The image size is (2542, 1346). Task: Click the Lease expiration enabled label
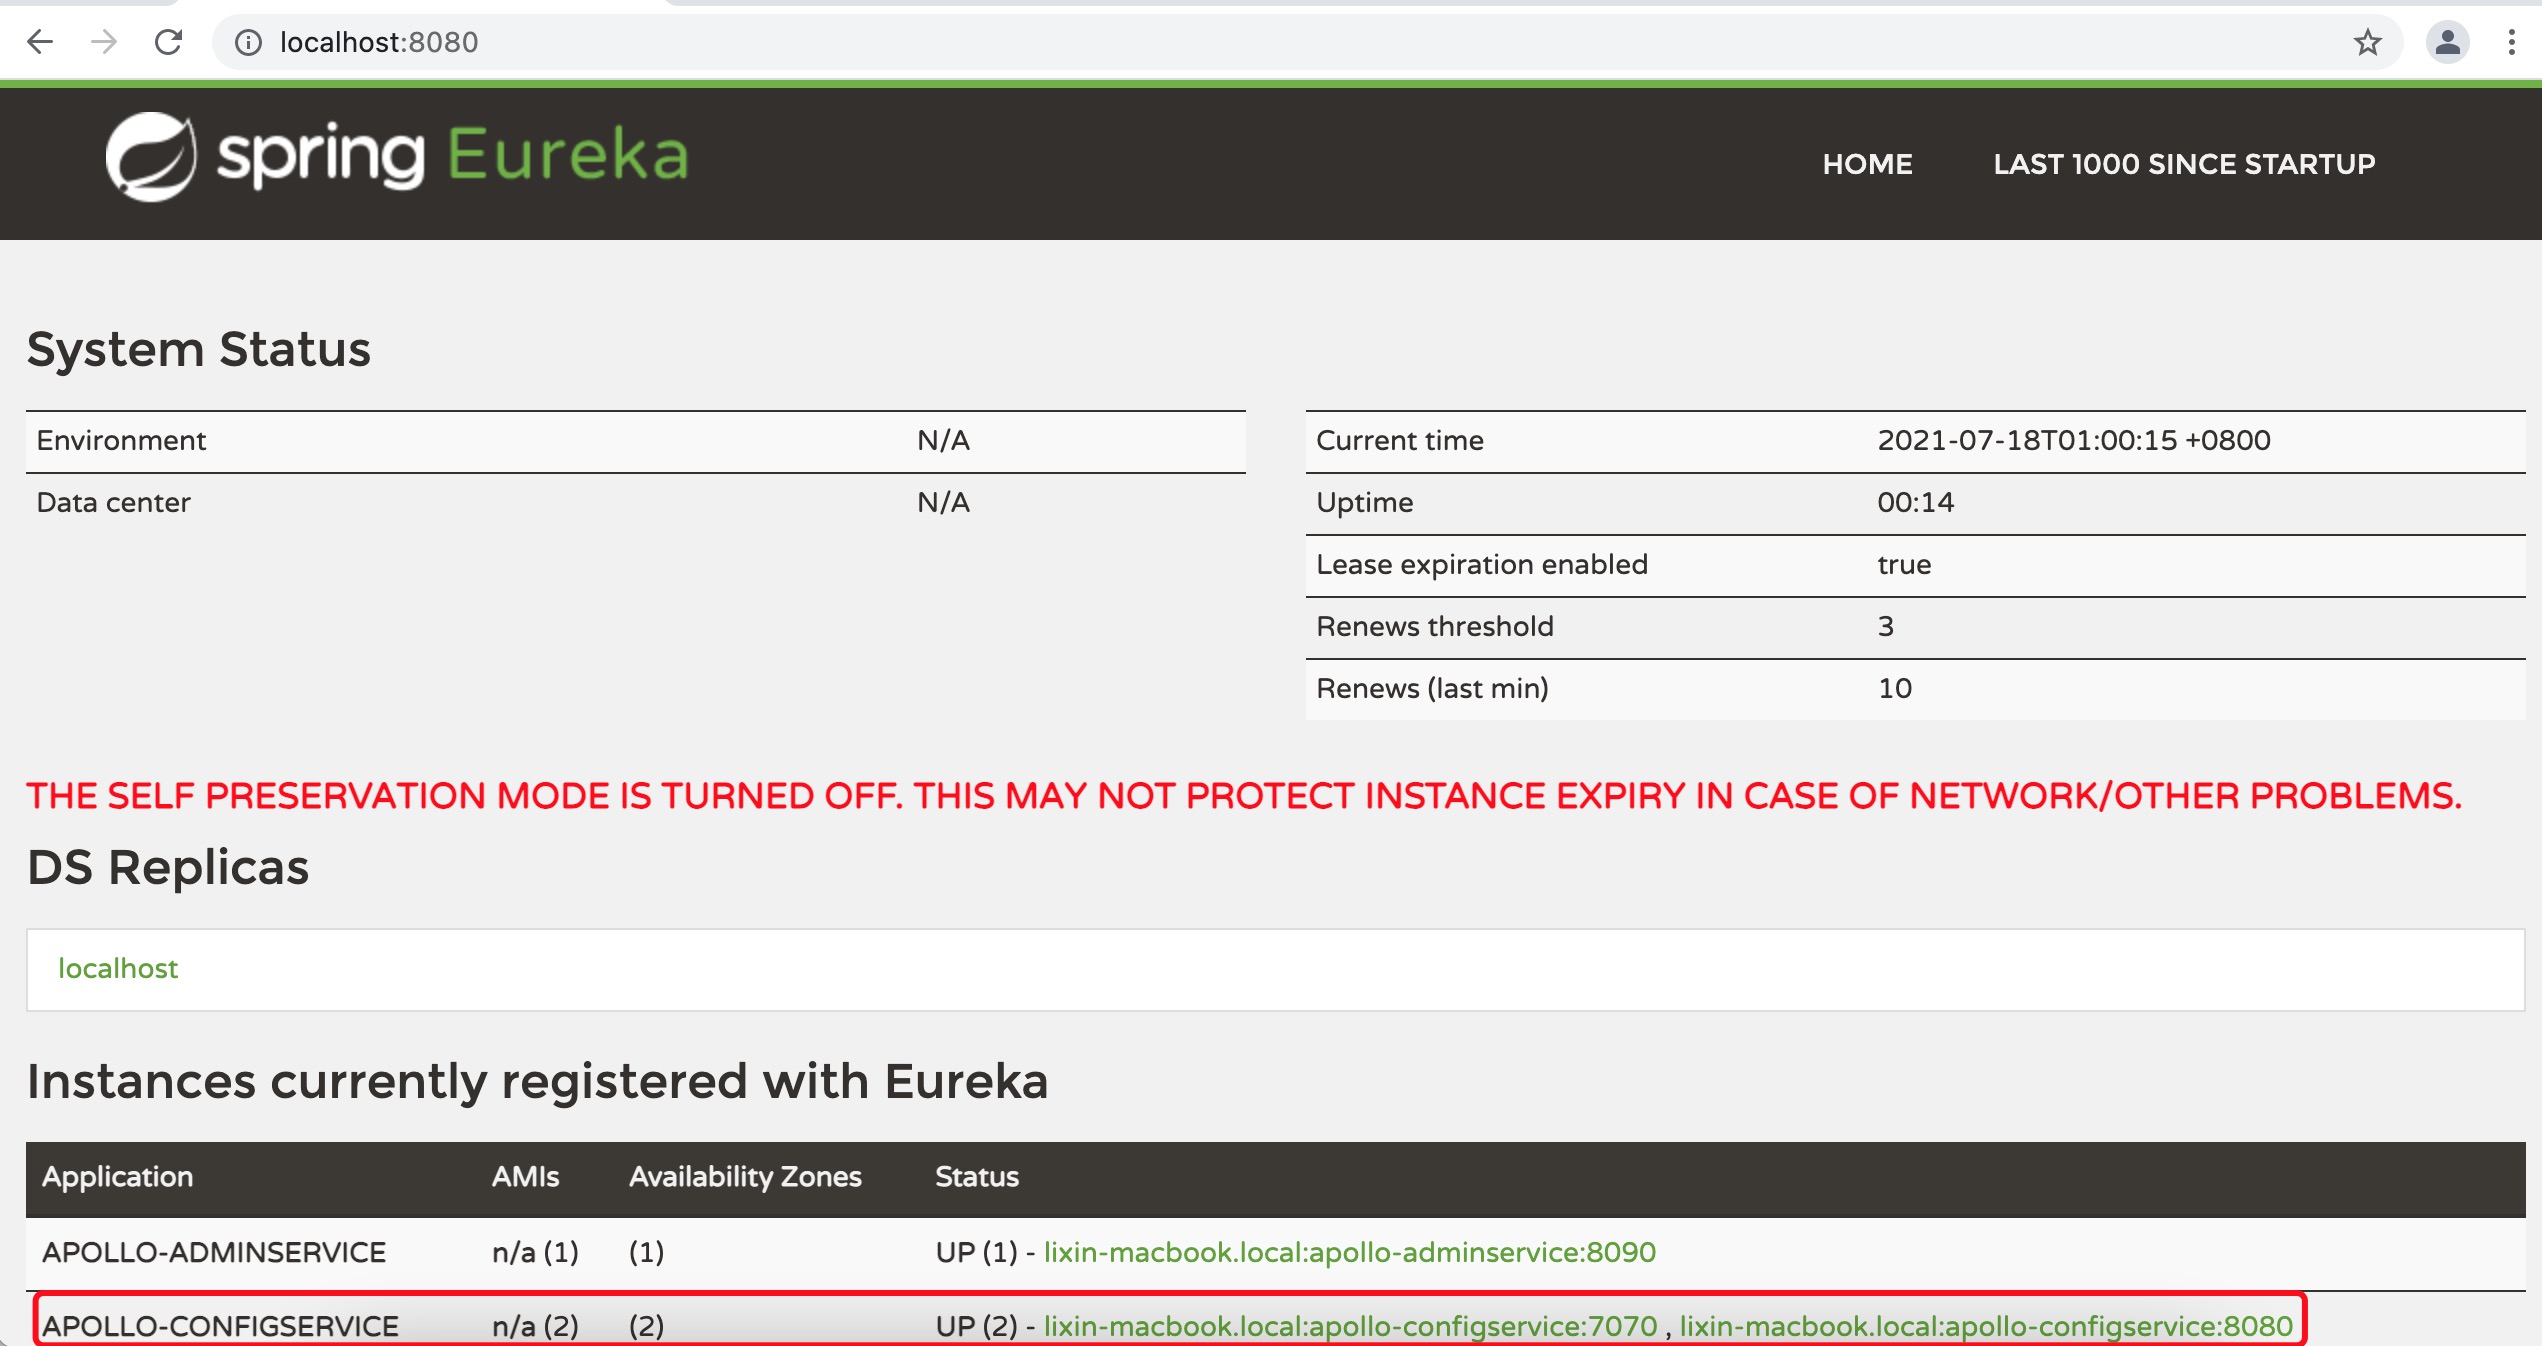tap(1482, 565)
